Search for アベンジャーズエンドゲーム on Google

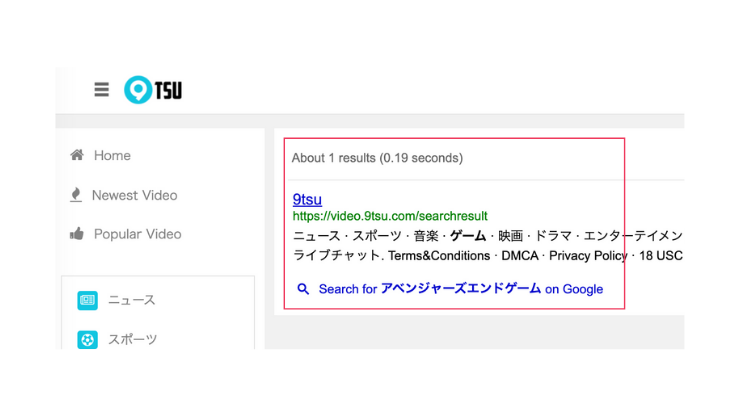point(460,289)
